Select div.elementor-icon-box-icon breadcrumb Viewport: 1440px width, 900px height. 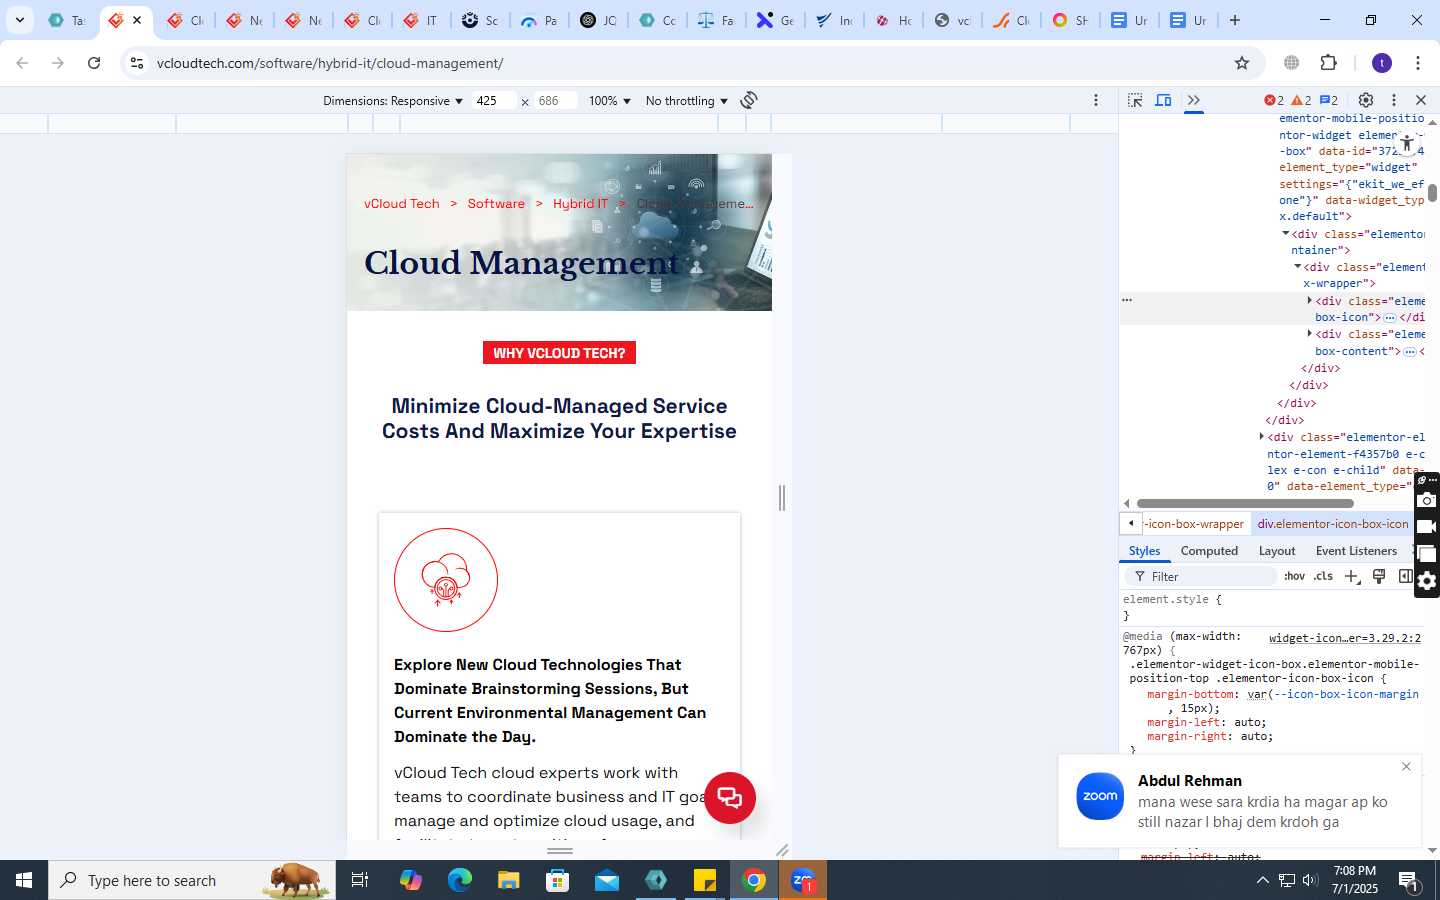(1333, 524)
